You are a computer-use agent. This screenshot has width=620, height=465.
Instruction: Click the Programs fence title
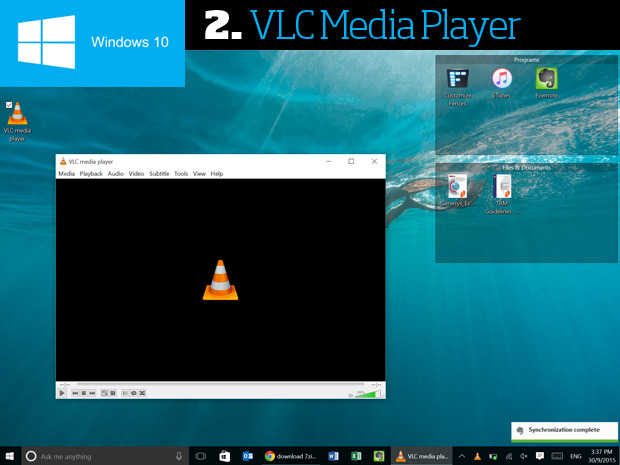[526, 60]
